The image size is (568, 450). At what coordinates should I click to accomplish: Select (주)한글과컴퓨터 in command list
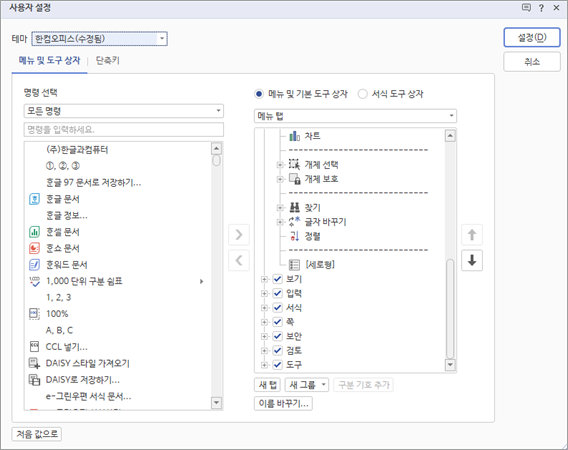point(77,150)
